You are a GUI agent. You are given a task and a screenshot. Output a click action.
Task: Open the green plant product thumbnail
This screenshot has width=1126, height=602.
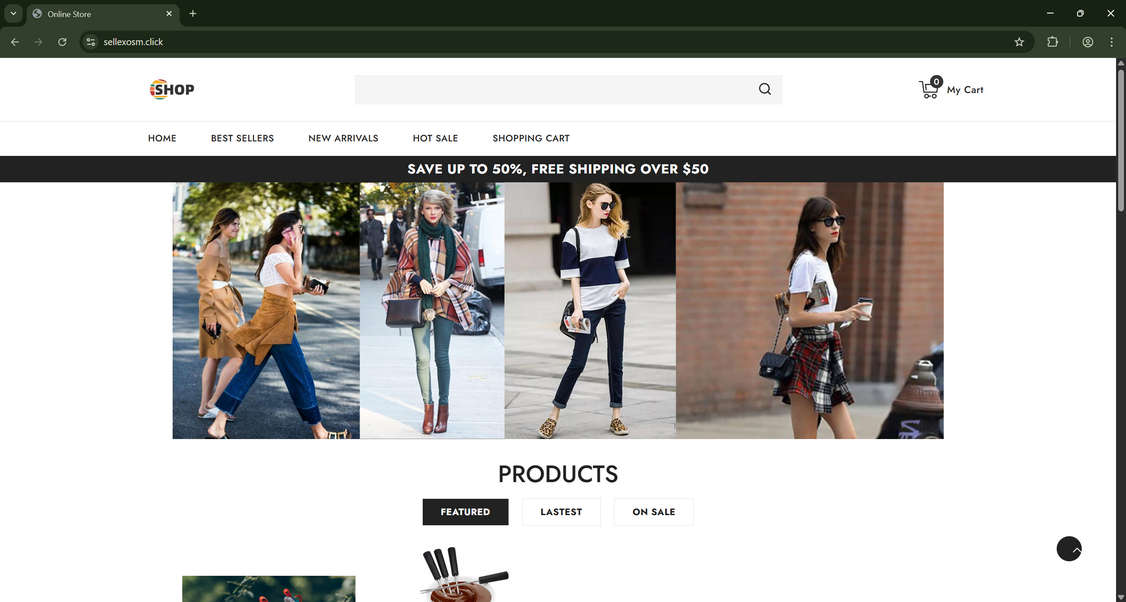tap(269, 589)
